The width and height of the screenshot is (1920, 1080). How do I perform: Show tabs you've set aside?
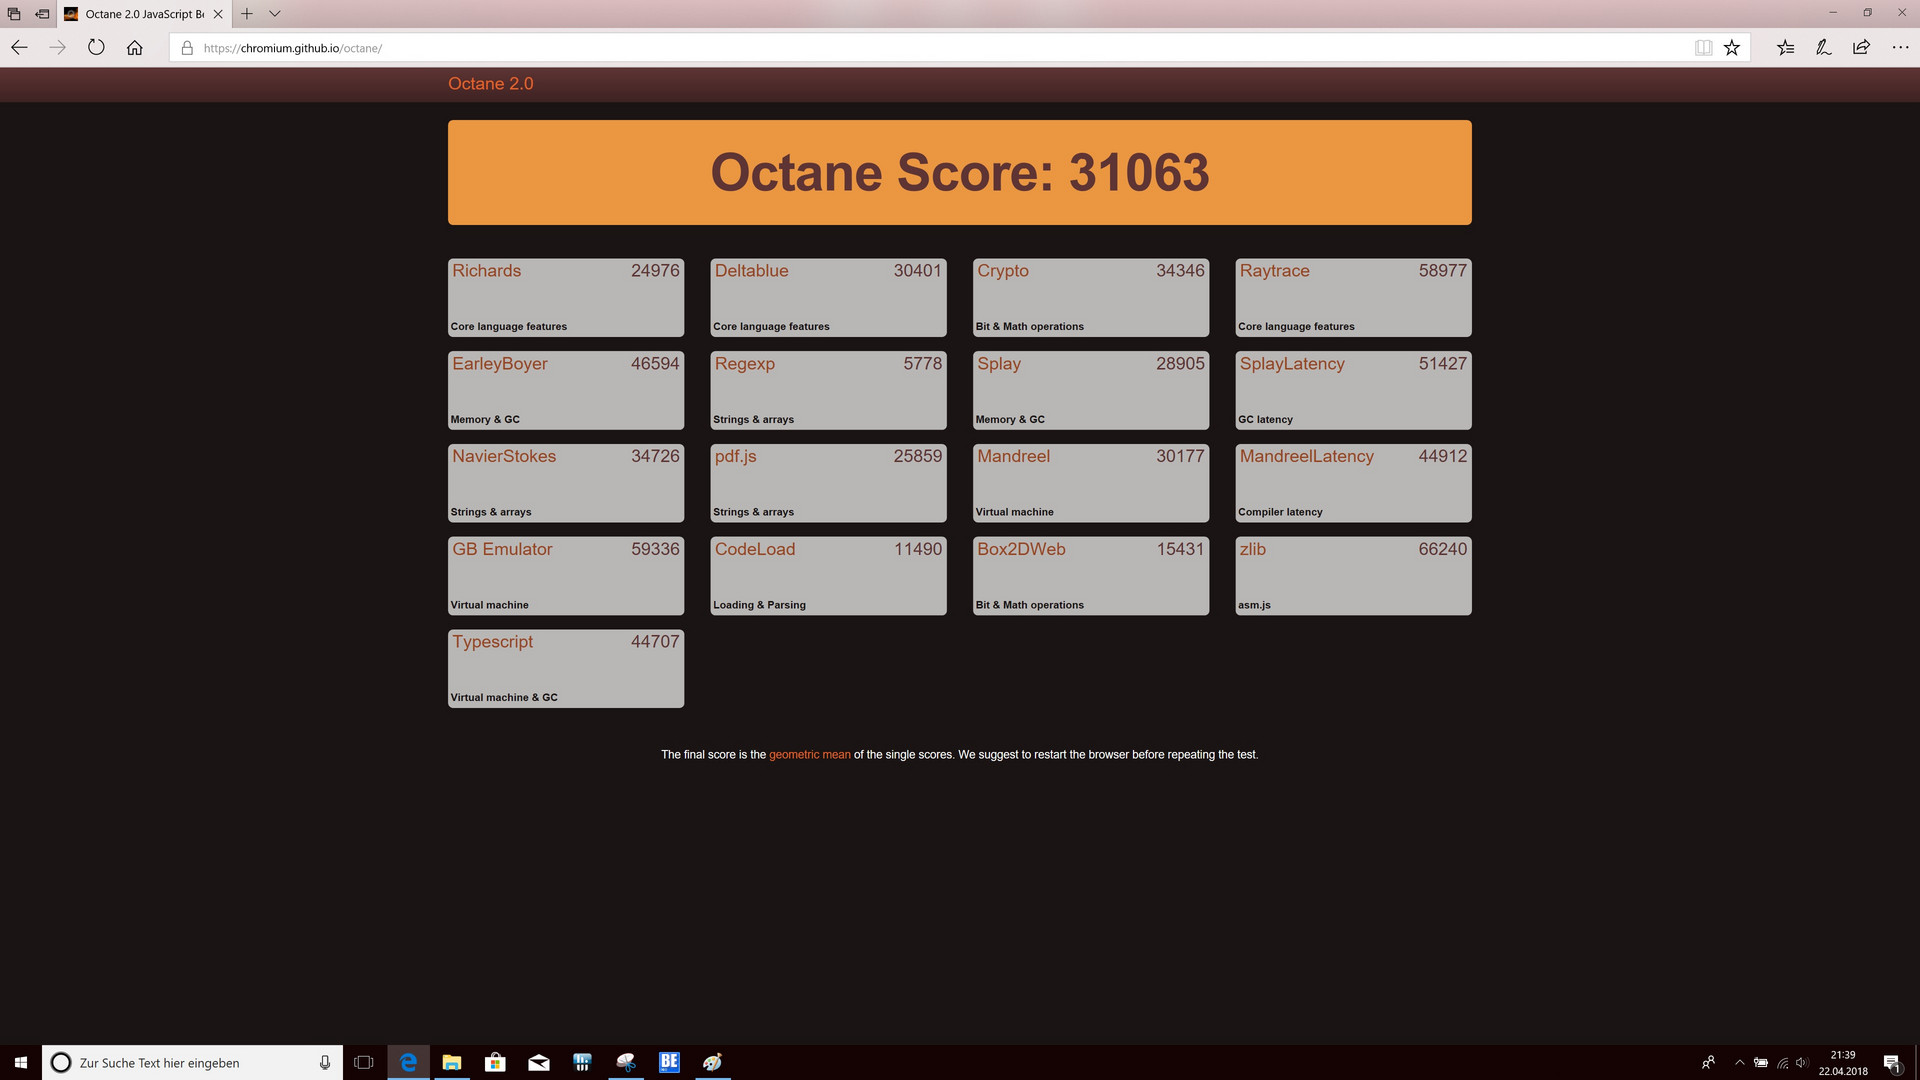coord(14,14)
